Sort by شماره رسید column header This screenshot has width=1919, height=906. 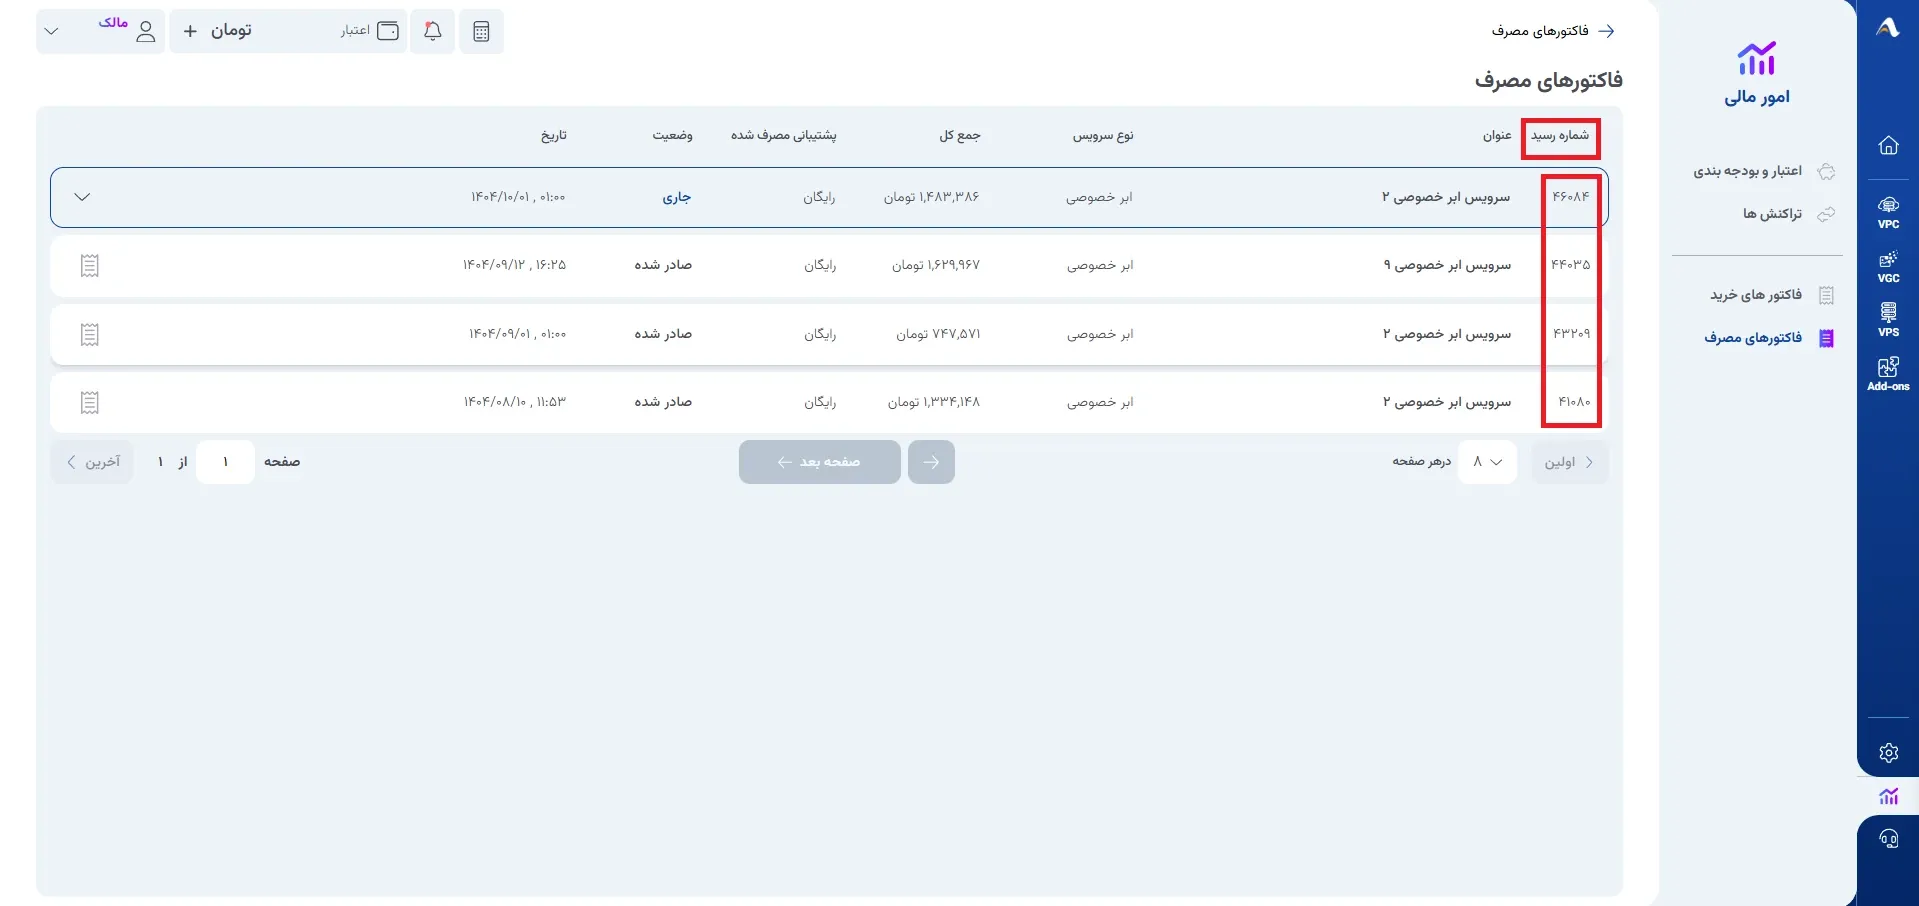point(1560,135)
